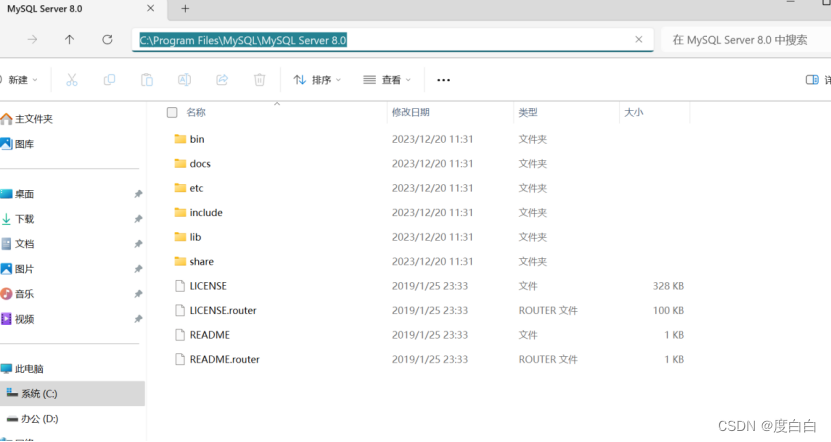Open 音乐 in the sidebar
This screenshot has width=831, height=442.
17,294
